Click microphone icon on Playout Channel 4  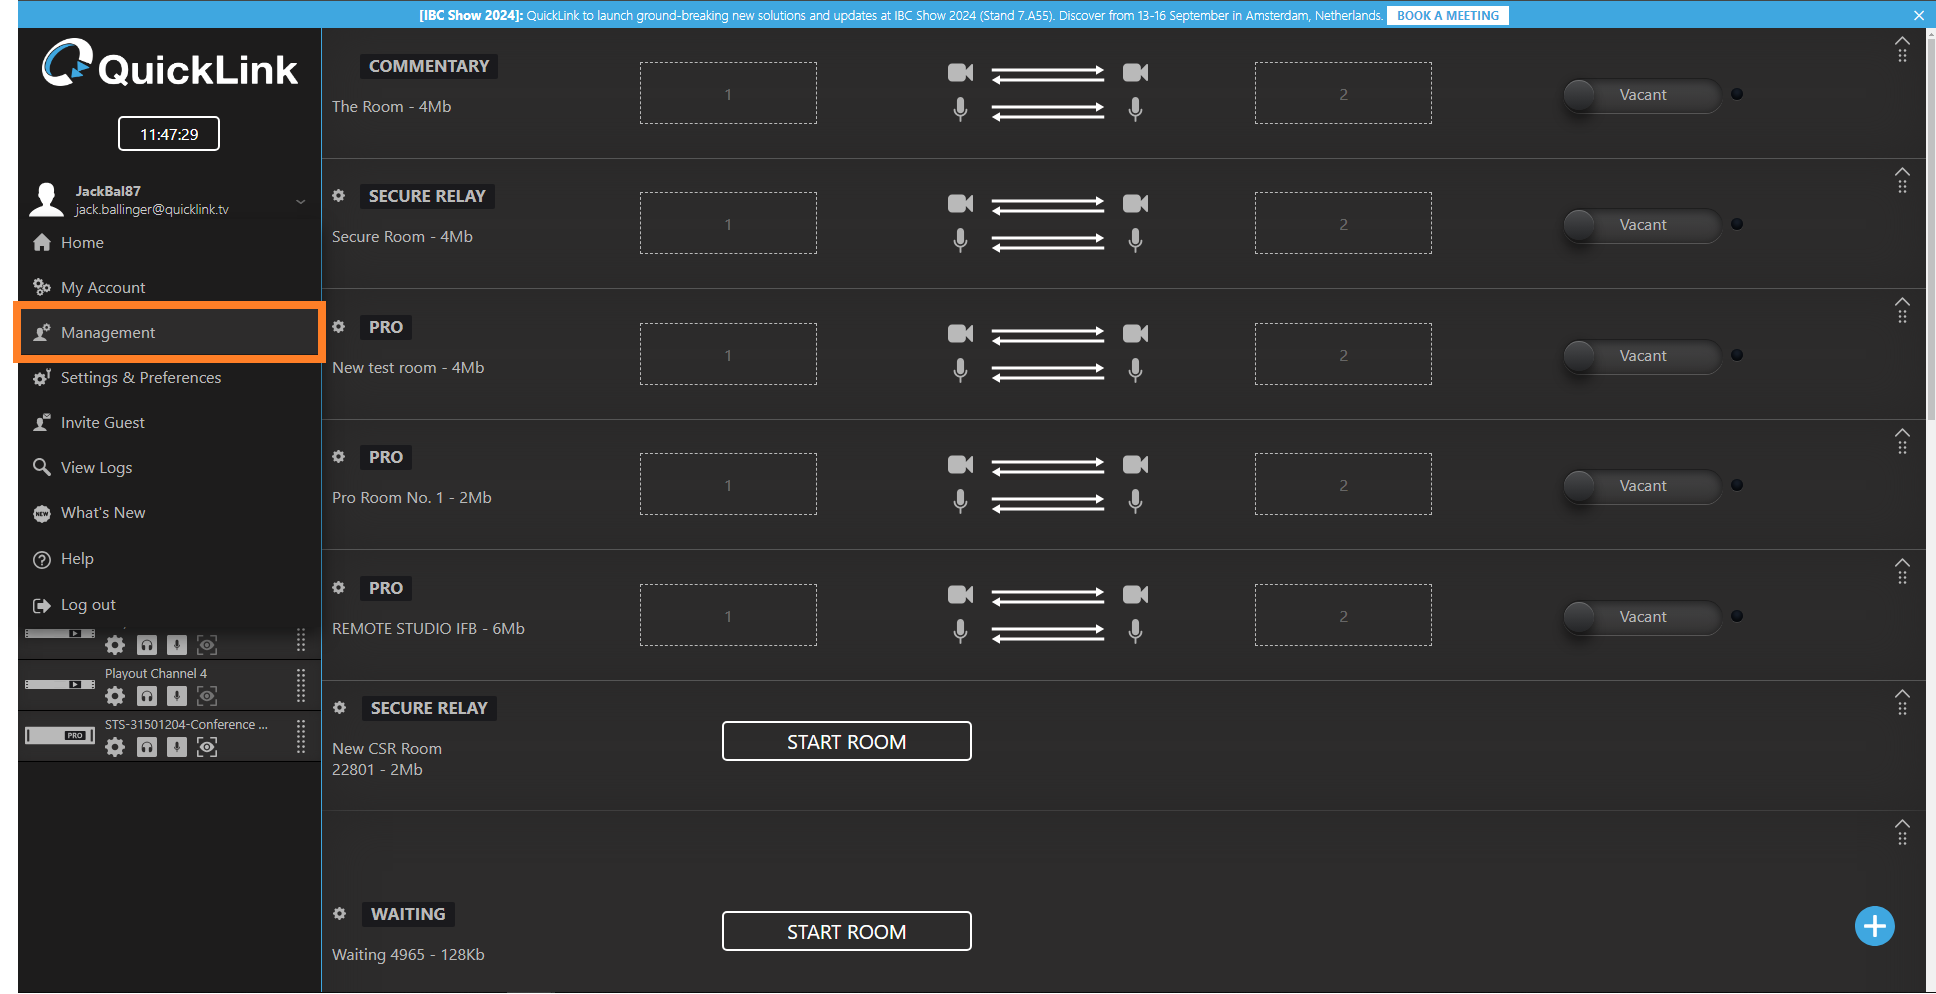pos(177,696)
